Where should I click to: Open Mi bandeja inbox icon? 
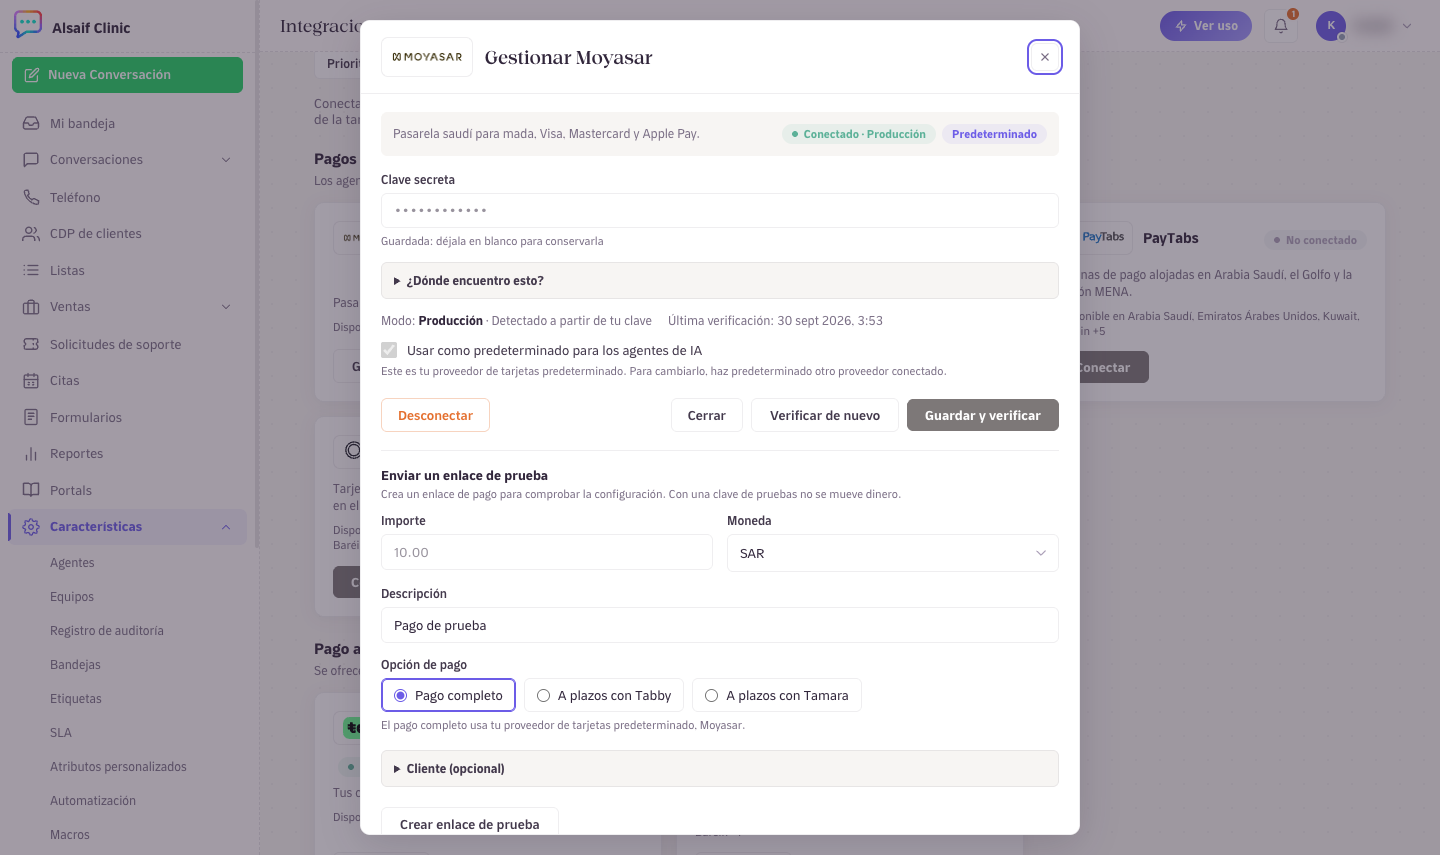[31, 123]
